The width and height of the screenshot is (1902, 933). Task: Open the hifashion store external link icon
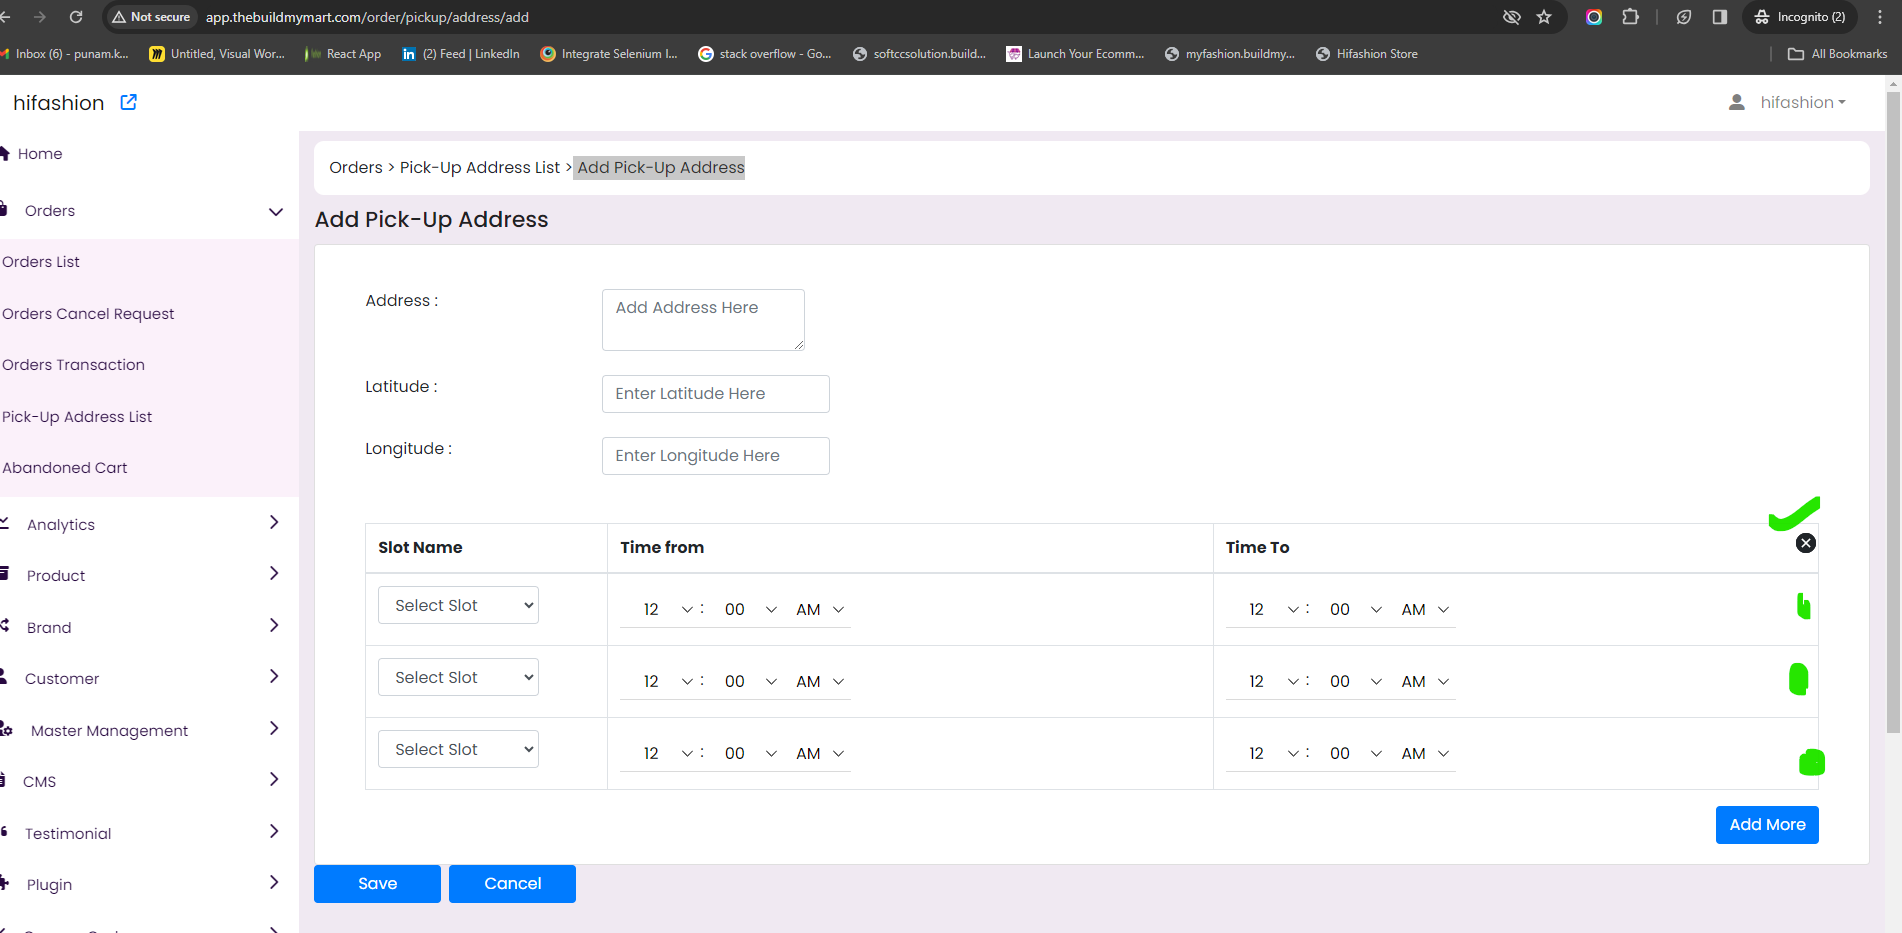click(x=129, y=102)
